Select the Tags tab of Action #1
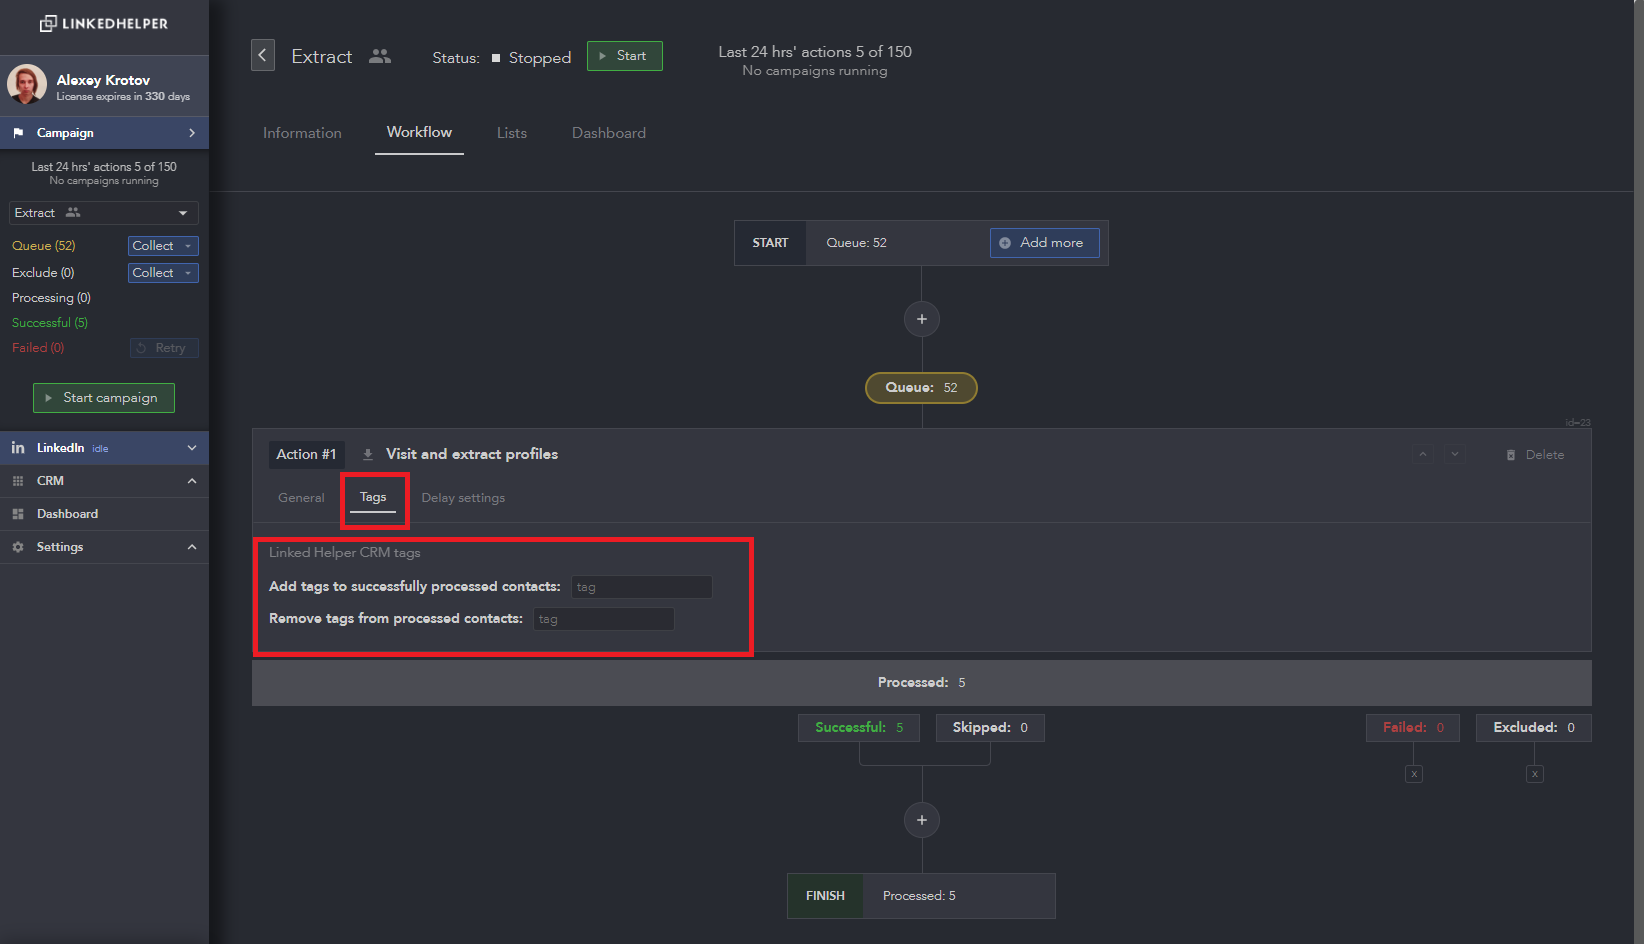This screenshot has height=944, width=1644. (373, 497)
